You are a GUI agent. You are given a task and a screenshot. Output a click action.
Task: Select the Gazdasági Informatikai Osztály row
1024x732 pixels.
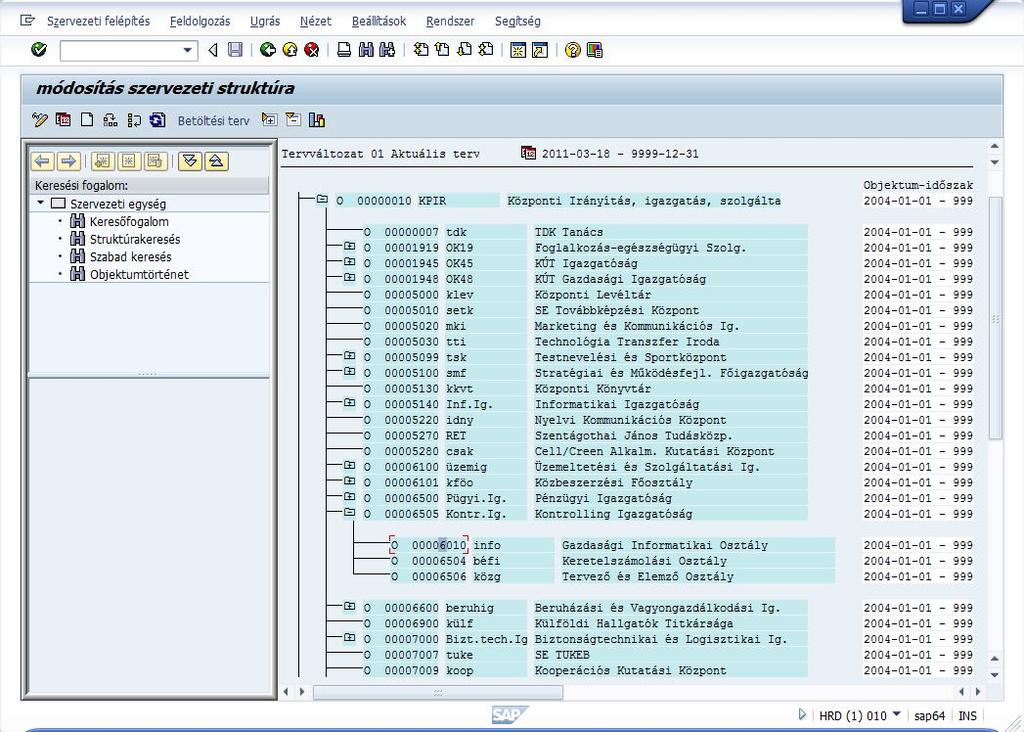pos(613,545)
